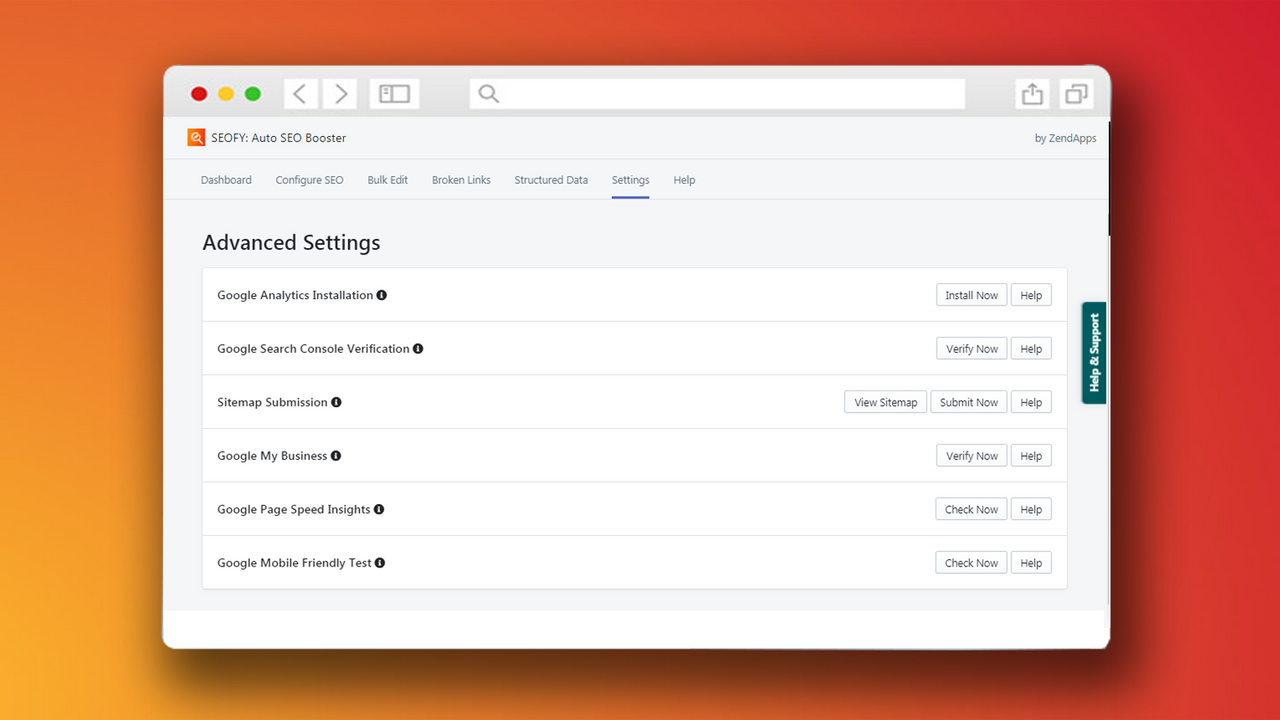The image size is (1280, 720).
Task: Open info tooltip beside Google Analytics Installation
Action: pos(382,295)
